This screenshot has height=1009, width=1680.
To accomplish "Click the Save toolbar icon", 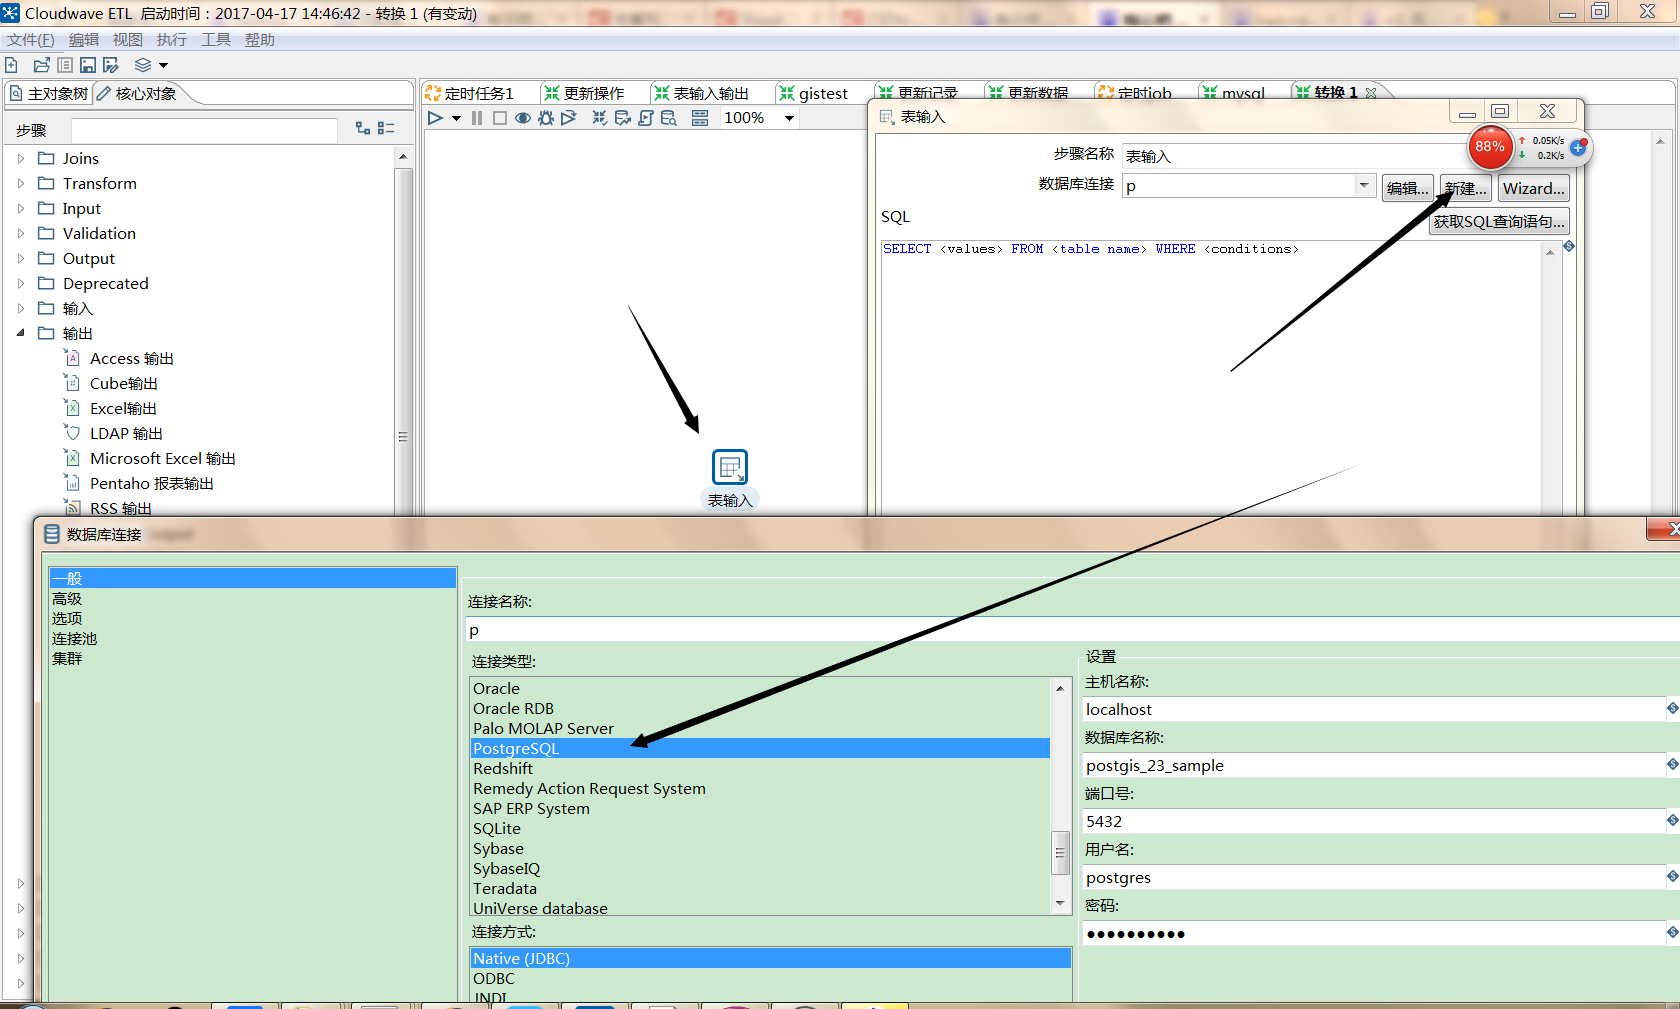I will pos(88,65).
